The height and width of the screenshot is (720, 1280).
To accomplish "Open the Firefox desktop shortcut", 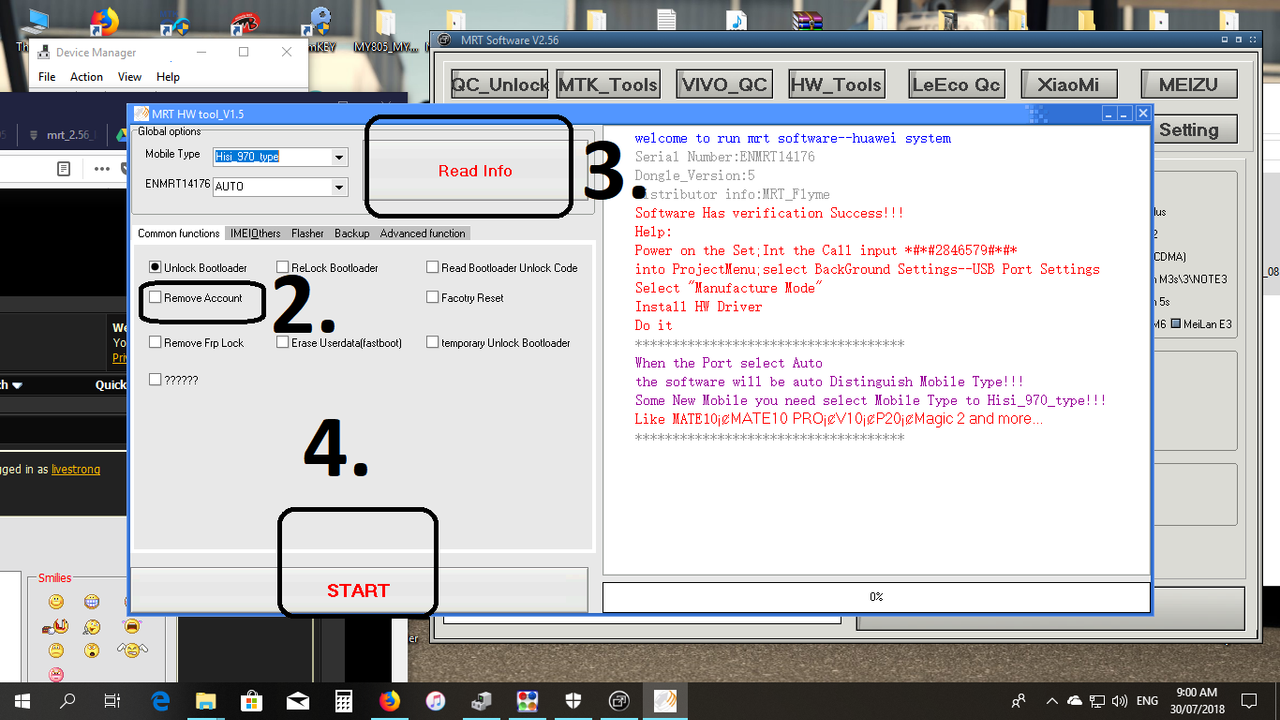I will [103, 22].
